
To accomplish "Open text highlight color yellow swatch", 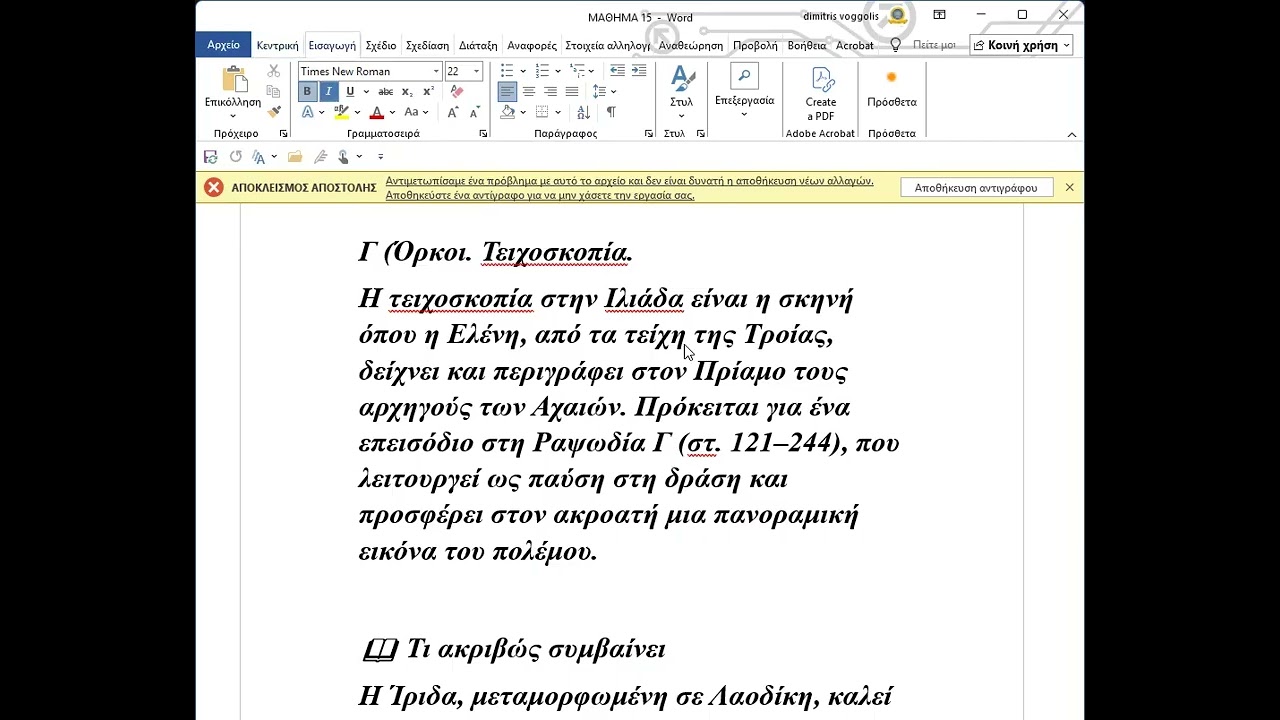I will click(x=342, y=112).
